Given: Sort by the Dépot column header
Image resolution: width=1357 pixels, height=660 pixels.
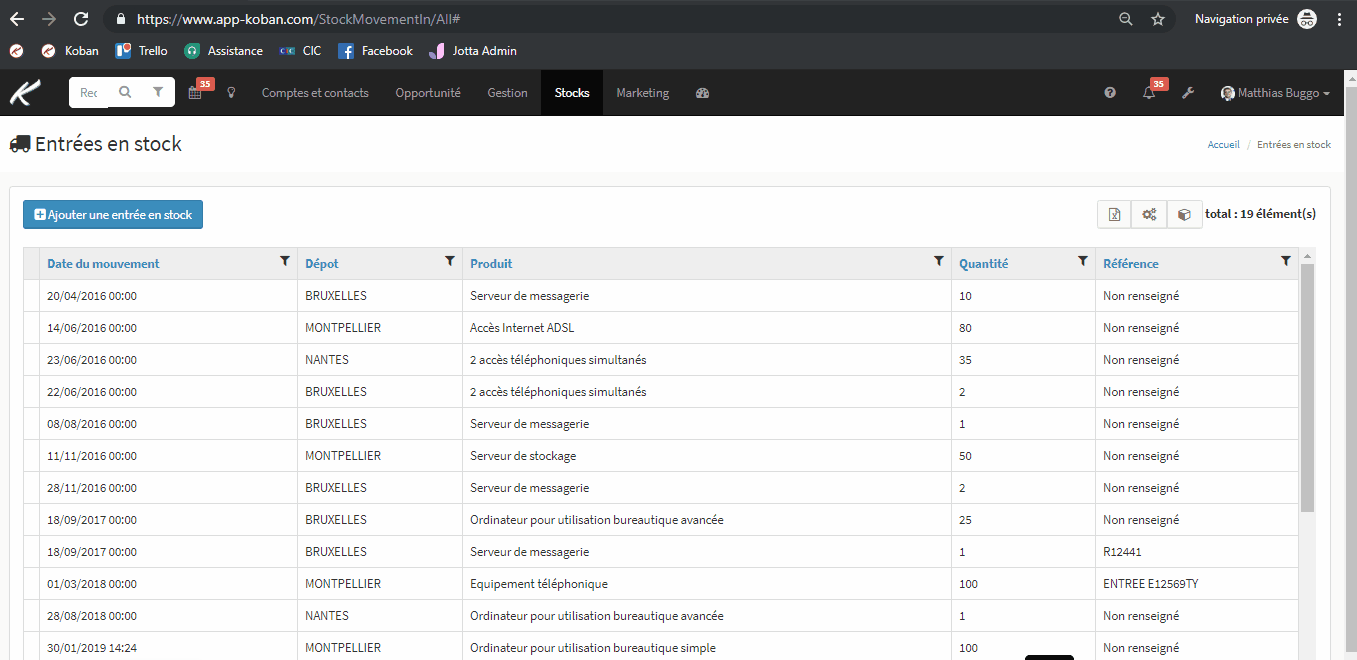Looking at the screenshot, I should click(322, 264).
